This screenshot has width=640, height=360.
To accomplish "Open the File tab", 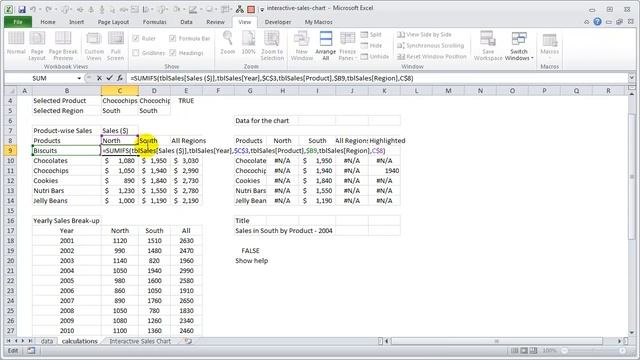I will click(x=18, y=22).
